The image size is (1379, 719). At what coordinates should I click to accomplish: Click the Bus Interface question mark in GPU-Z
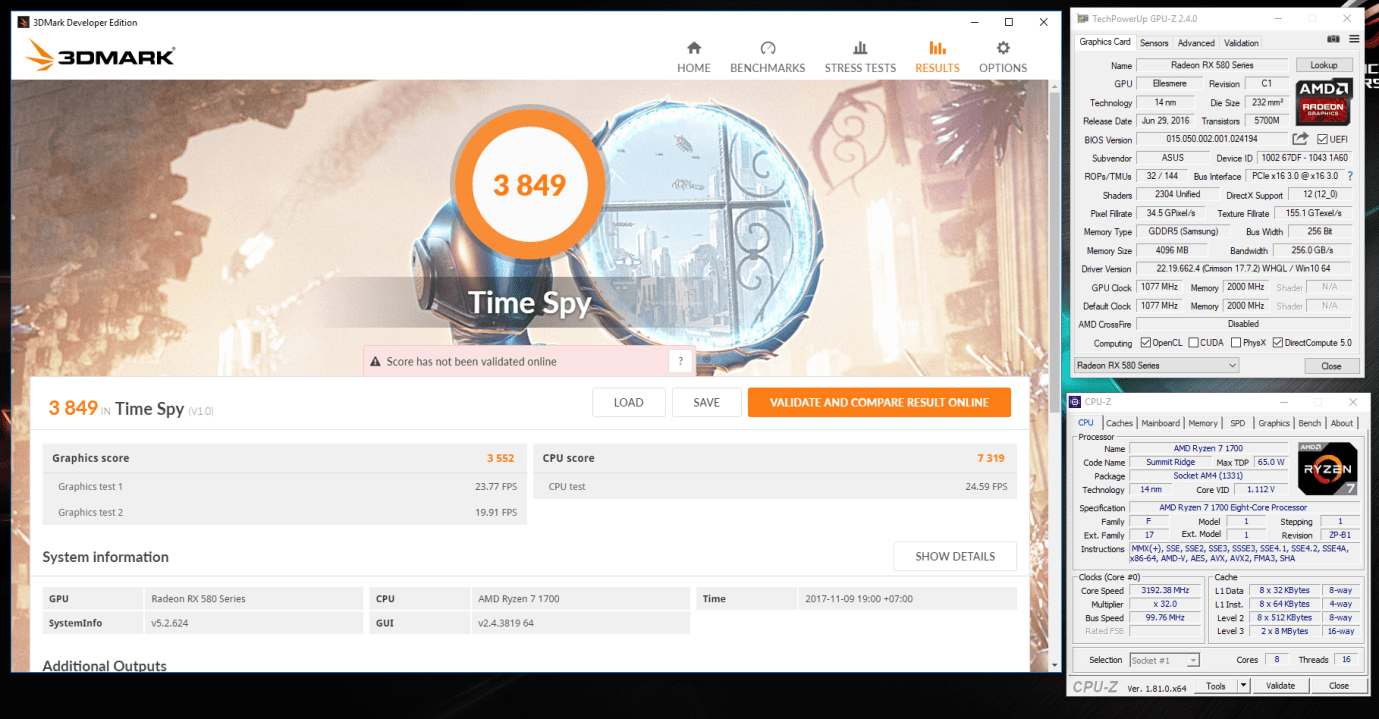1350,176
